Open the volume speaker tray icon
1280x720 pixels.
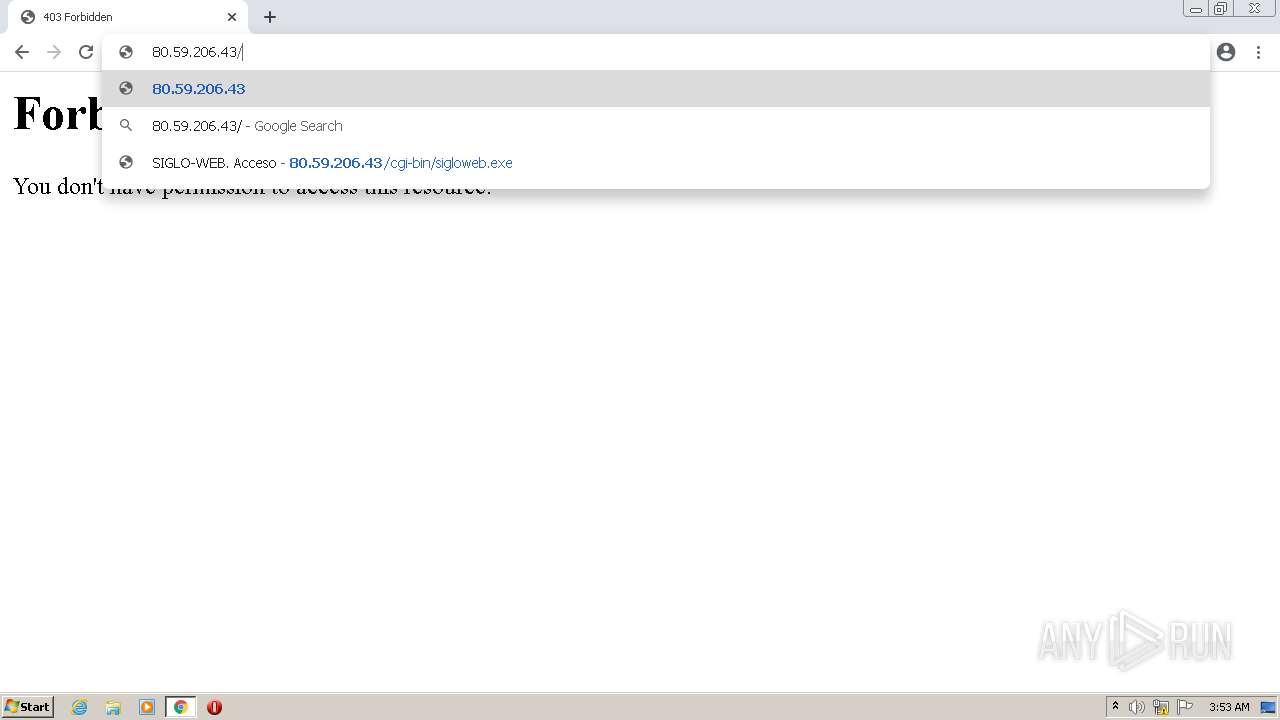pos(1137,707)
